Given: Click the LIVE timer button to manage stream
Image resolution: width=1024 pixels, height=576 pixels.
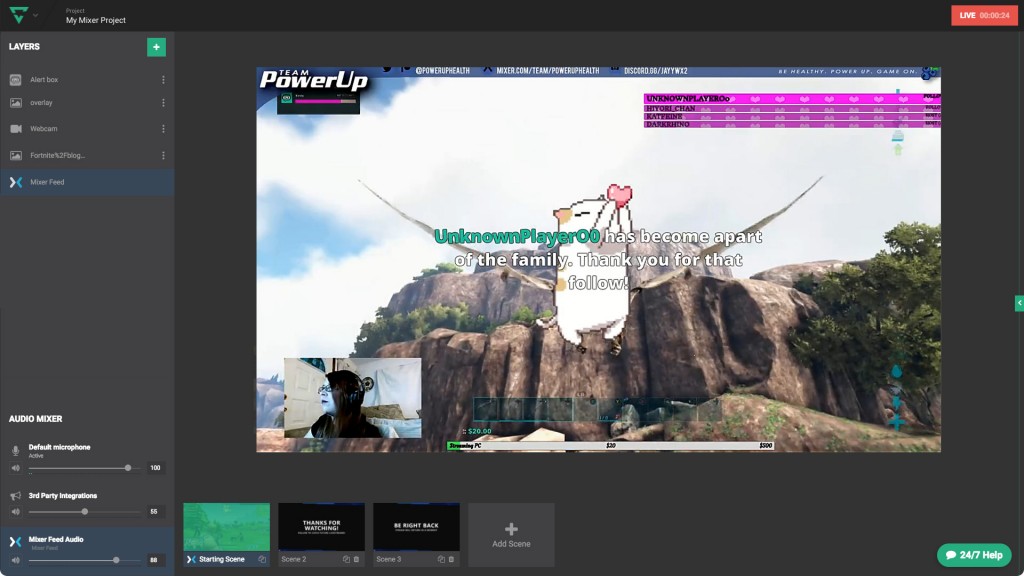Looking at the screenshot, I should pyautogui.click(x=984, y=15).
